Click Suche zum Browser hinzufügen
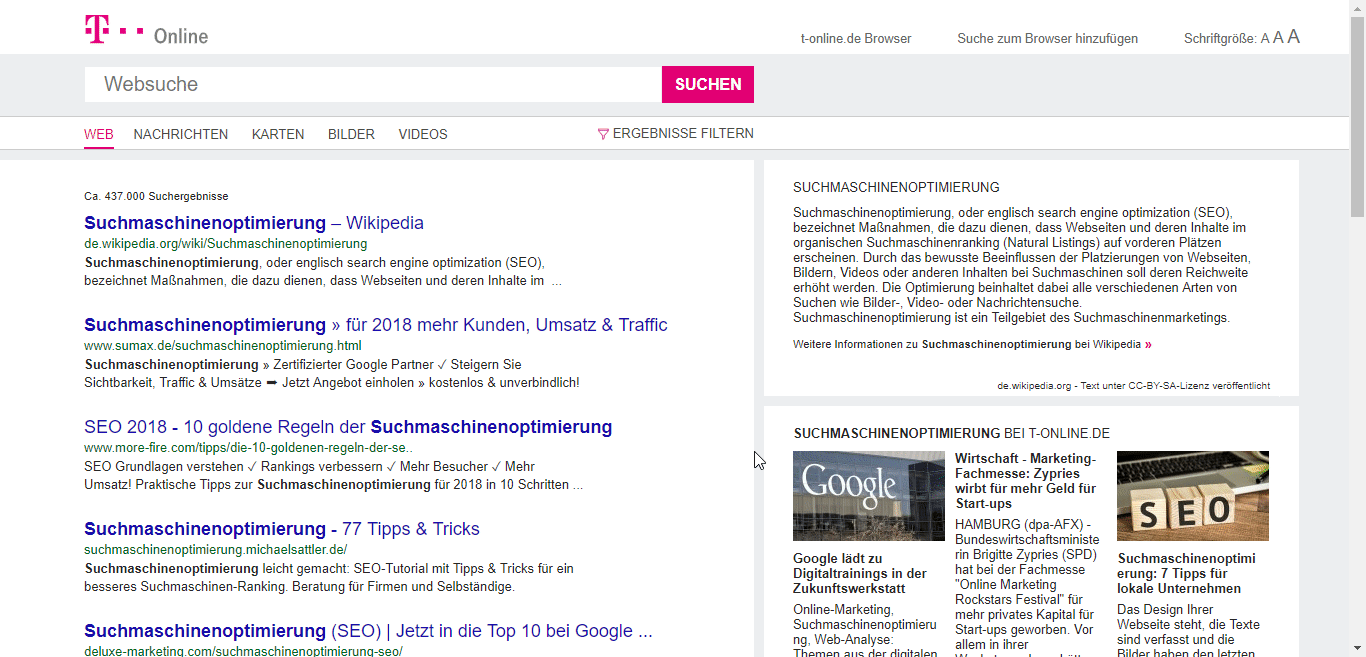The image size is (1366, 657). point(1047,39)
